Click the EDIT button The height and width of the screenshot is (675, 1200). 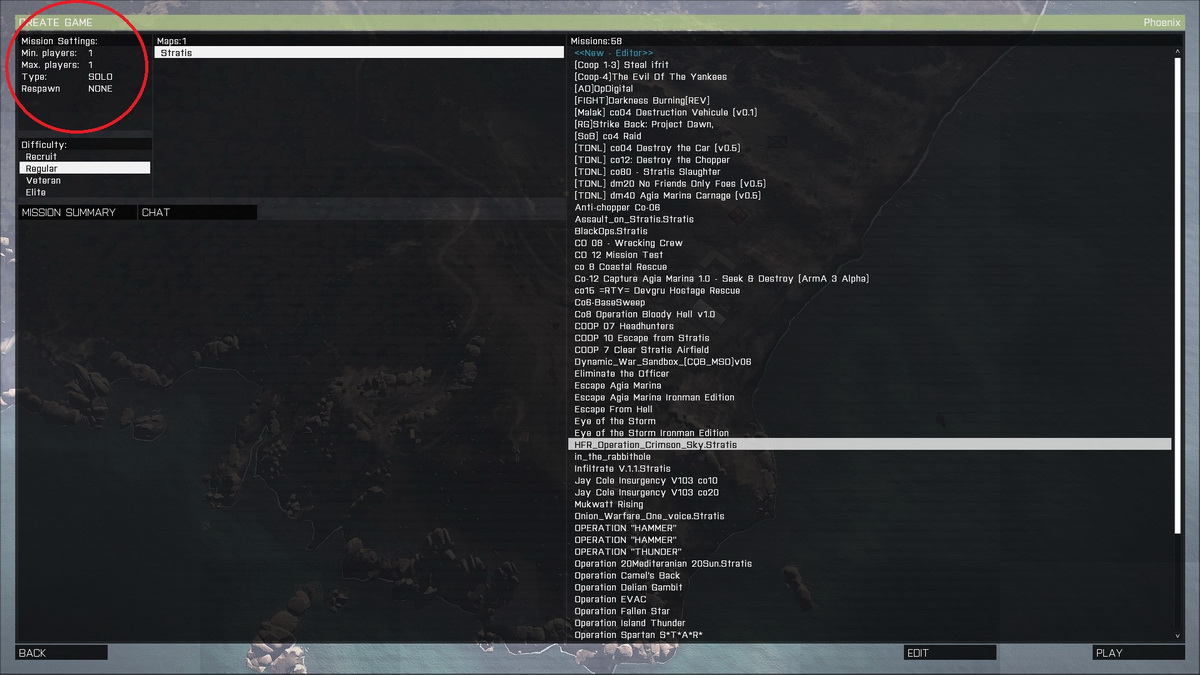949,652
